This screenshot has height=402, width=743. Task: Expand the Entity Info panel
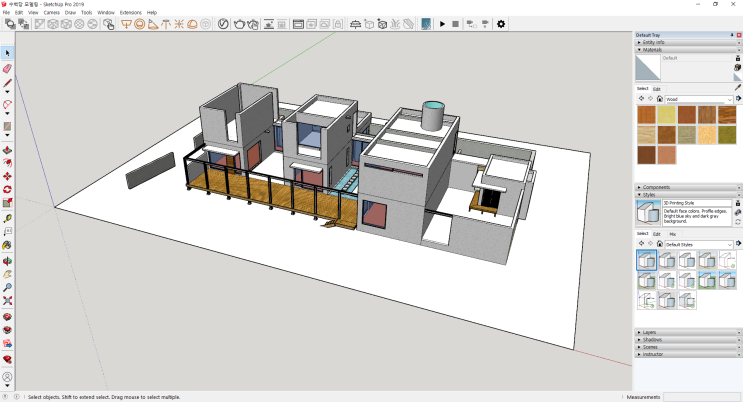(x=688, y=42)
